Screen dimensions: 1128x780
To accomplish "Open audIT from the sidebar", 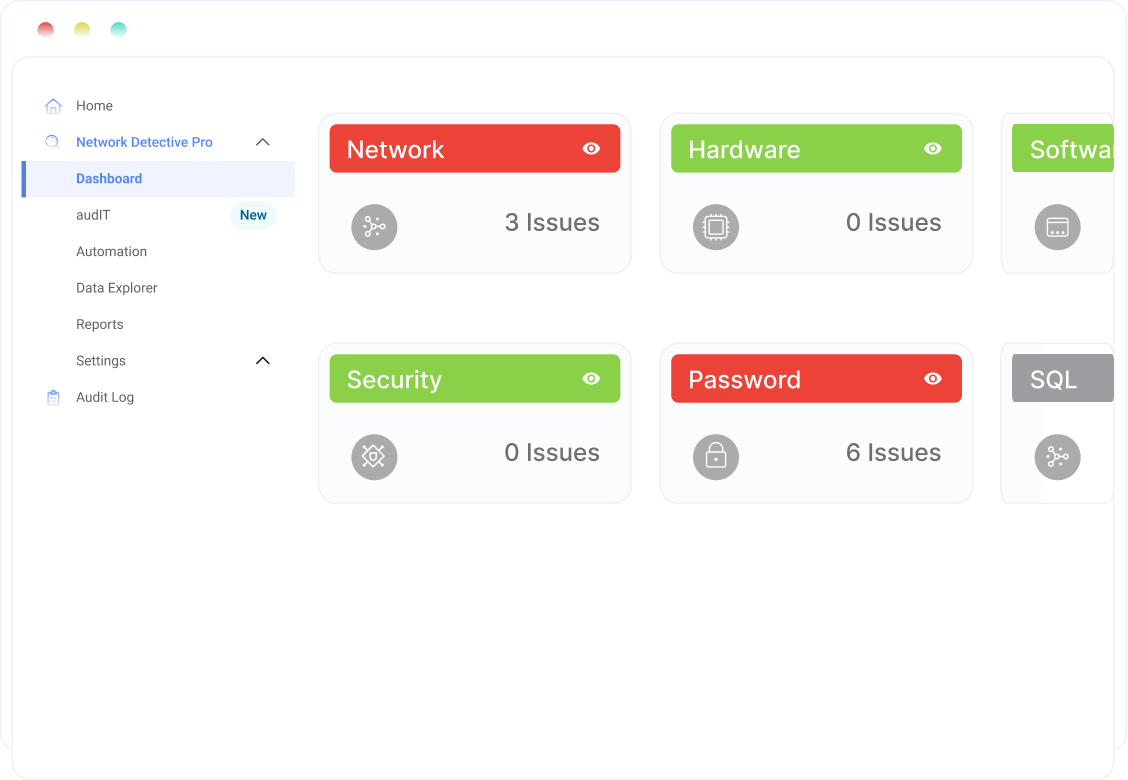I will (x=92, y=215).
